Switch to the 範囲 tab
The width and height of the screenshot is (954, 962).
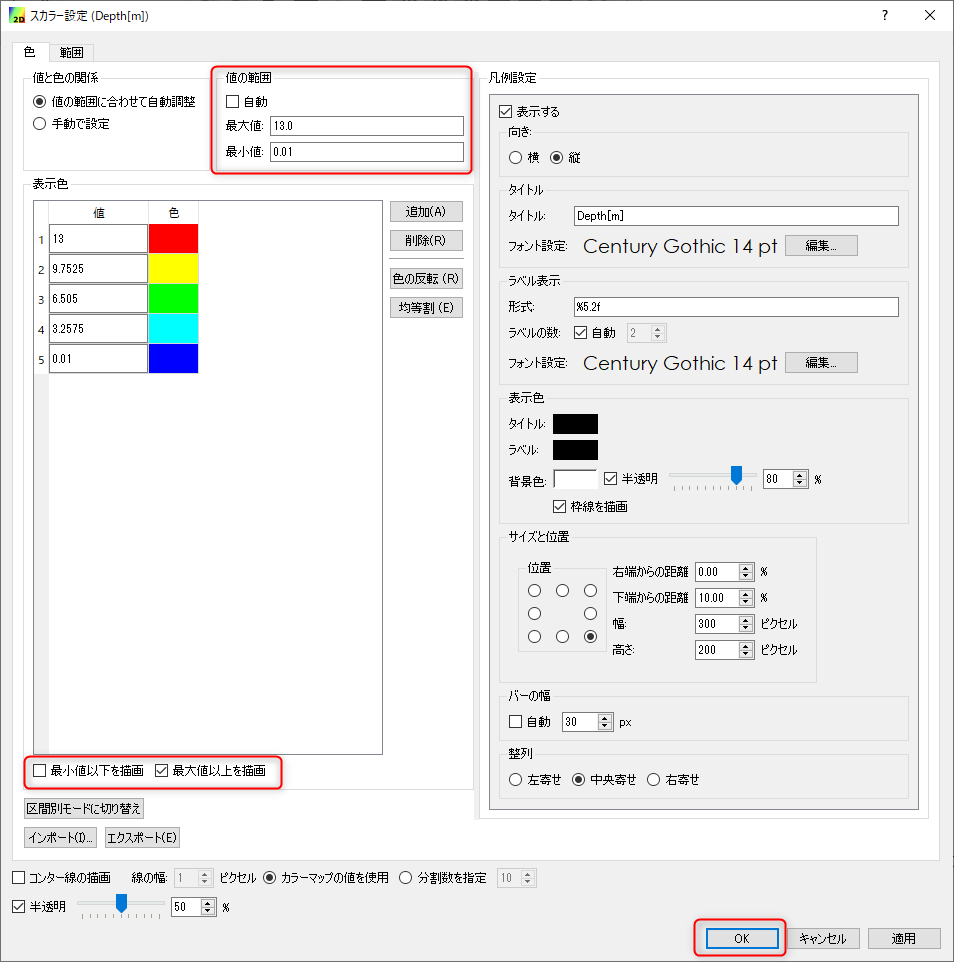[71, 53]
